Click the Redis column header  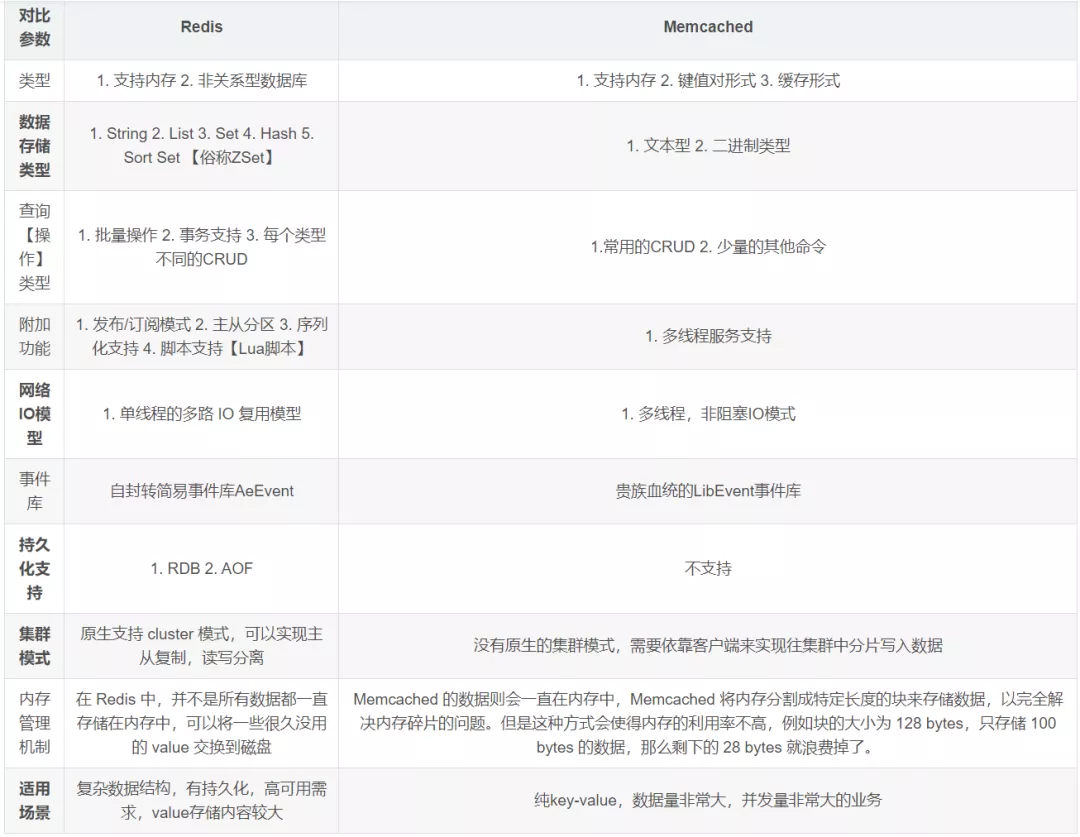[201, 27]
